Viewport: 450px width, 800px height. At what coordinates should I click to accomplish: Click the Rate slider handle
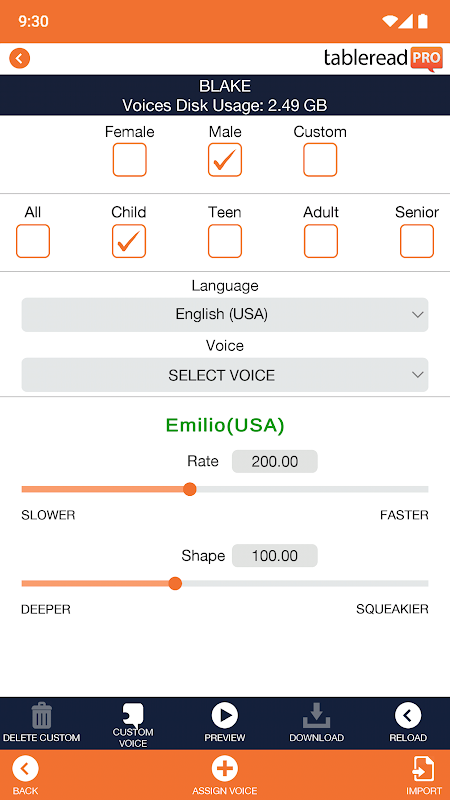tap(190, 489)
